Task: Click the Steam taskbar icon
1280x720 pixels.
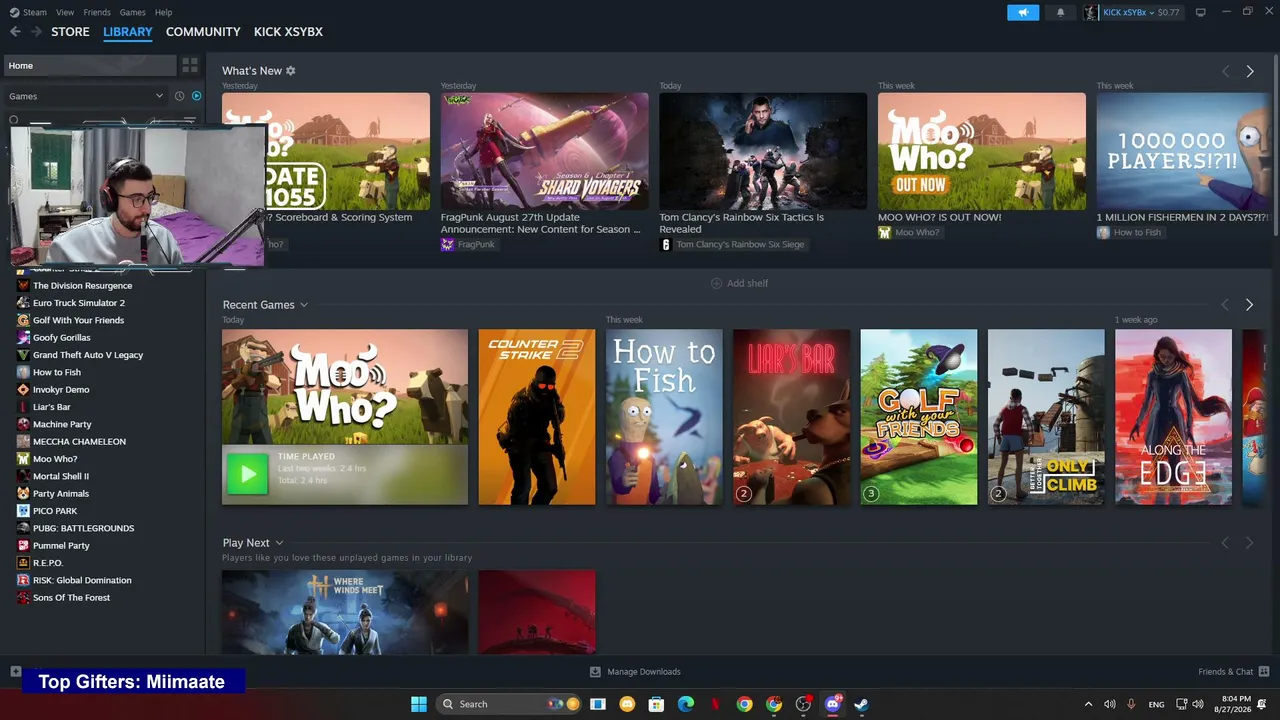Action: point(861,704)
